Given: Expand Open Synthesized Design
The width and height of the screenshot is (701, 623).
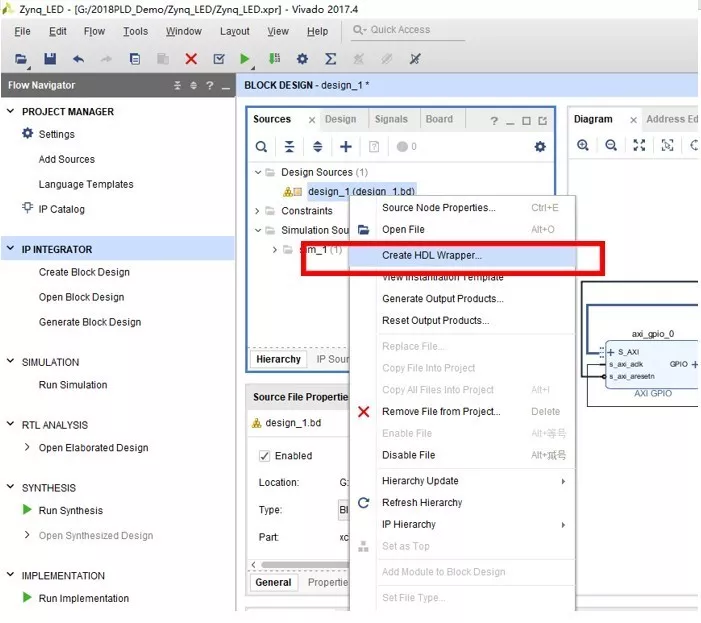Looking at the screenshot, I should coord(27,535).
